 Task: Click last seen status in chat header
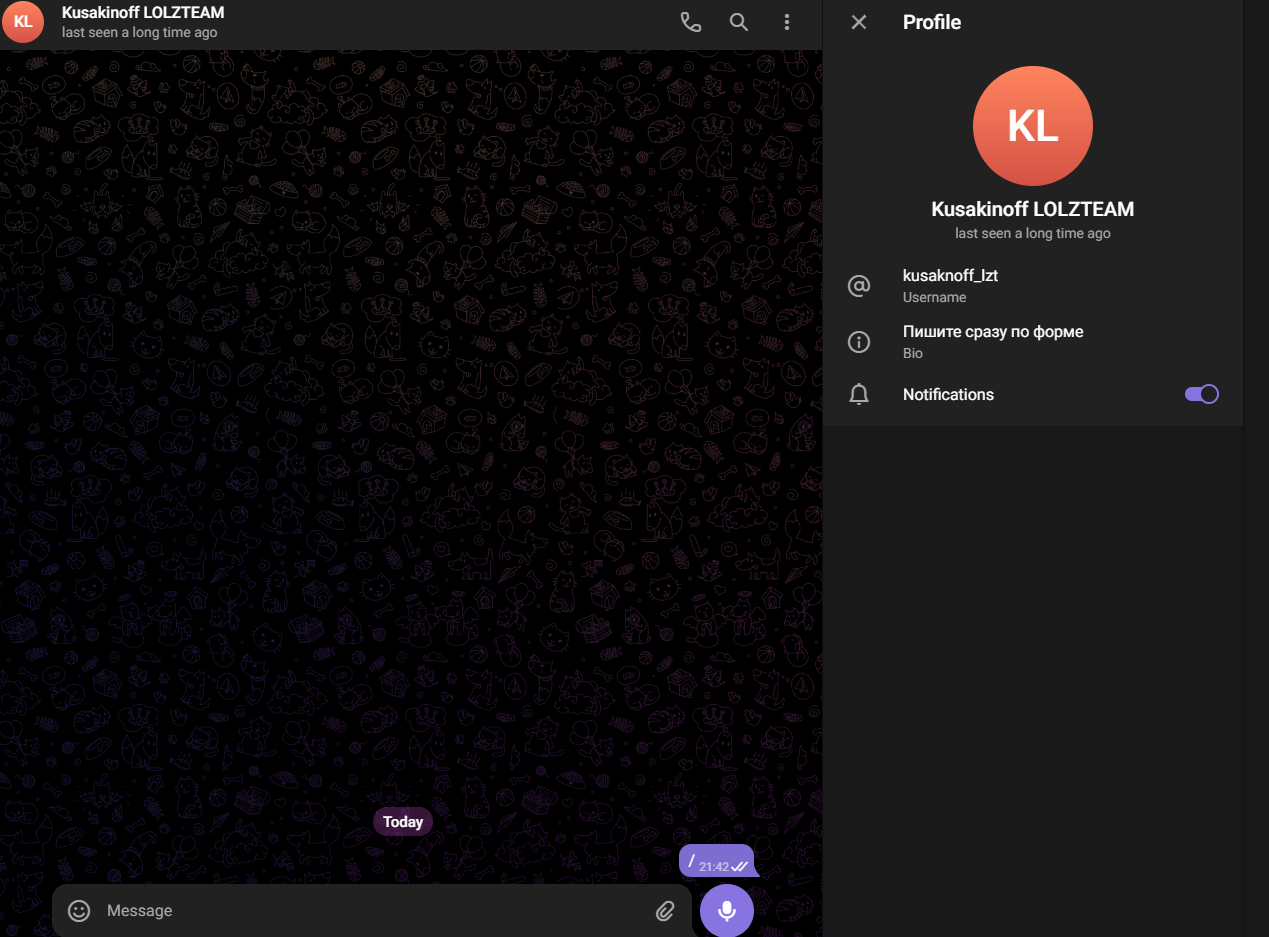click(140, 32)
